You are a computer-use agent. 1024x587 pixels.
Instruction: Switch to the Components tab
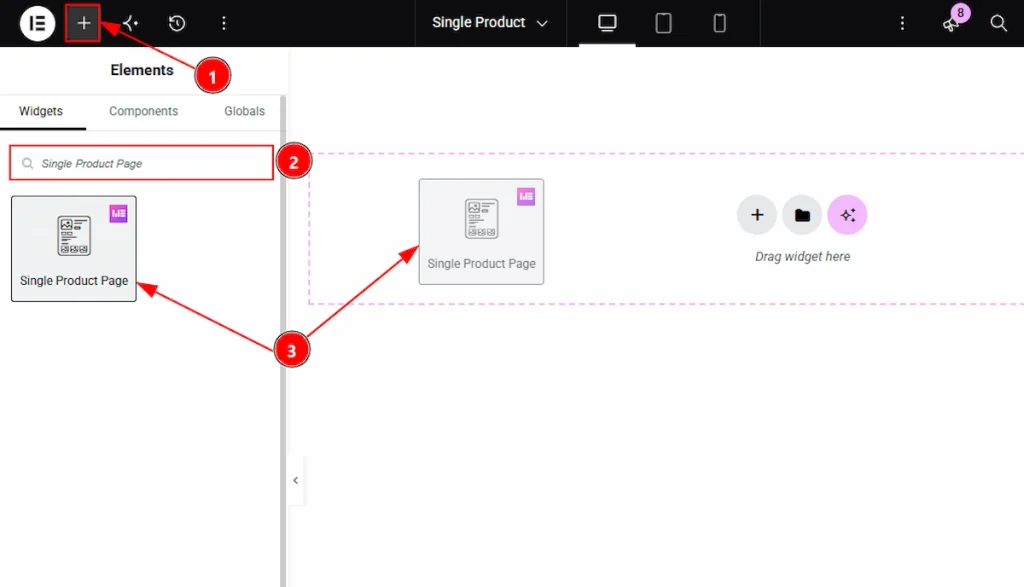coord(144,111)
